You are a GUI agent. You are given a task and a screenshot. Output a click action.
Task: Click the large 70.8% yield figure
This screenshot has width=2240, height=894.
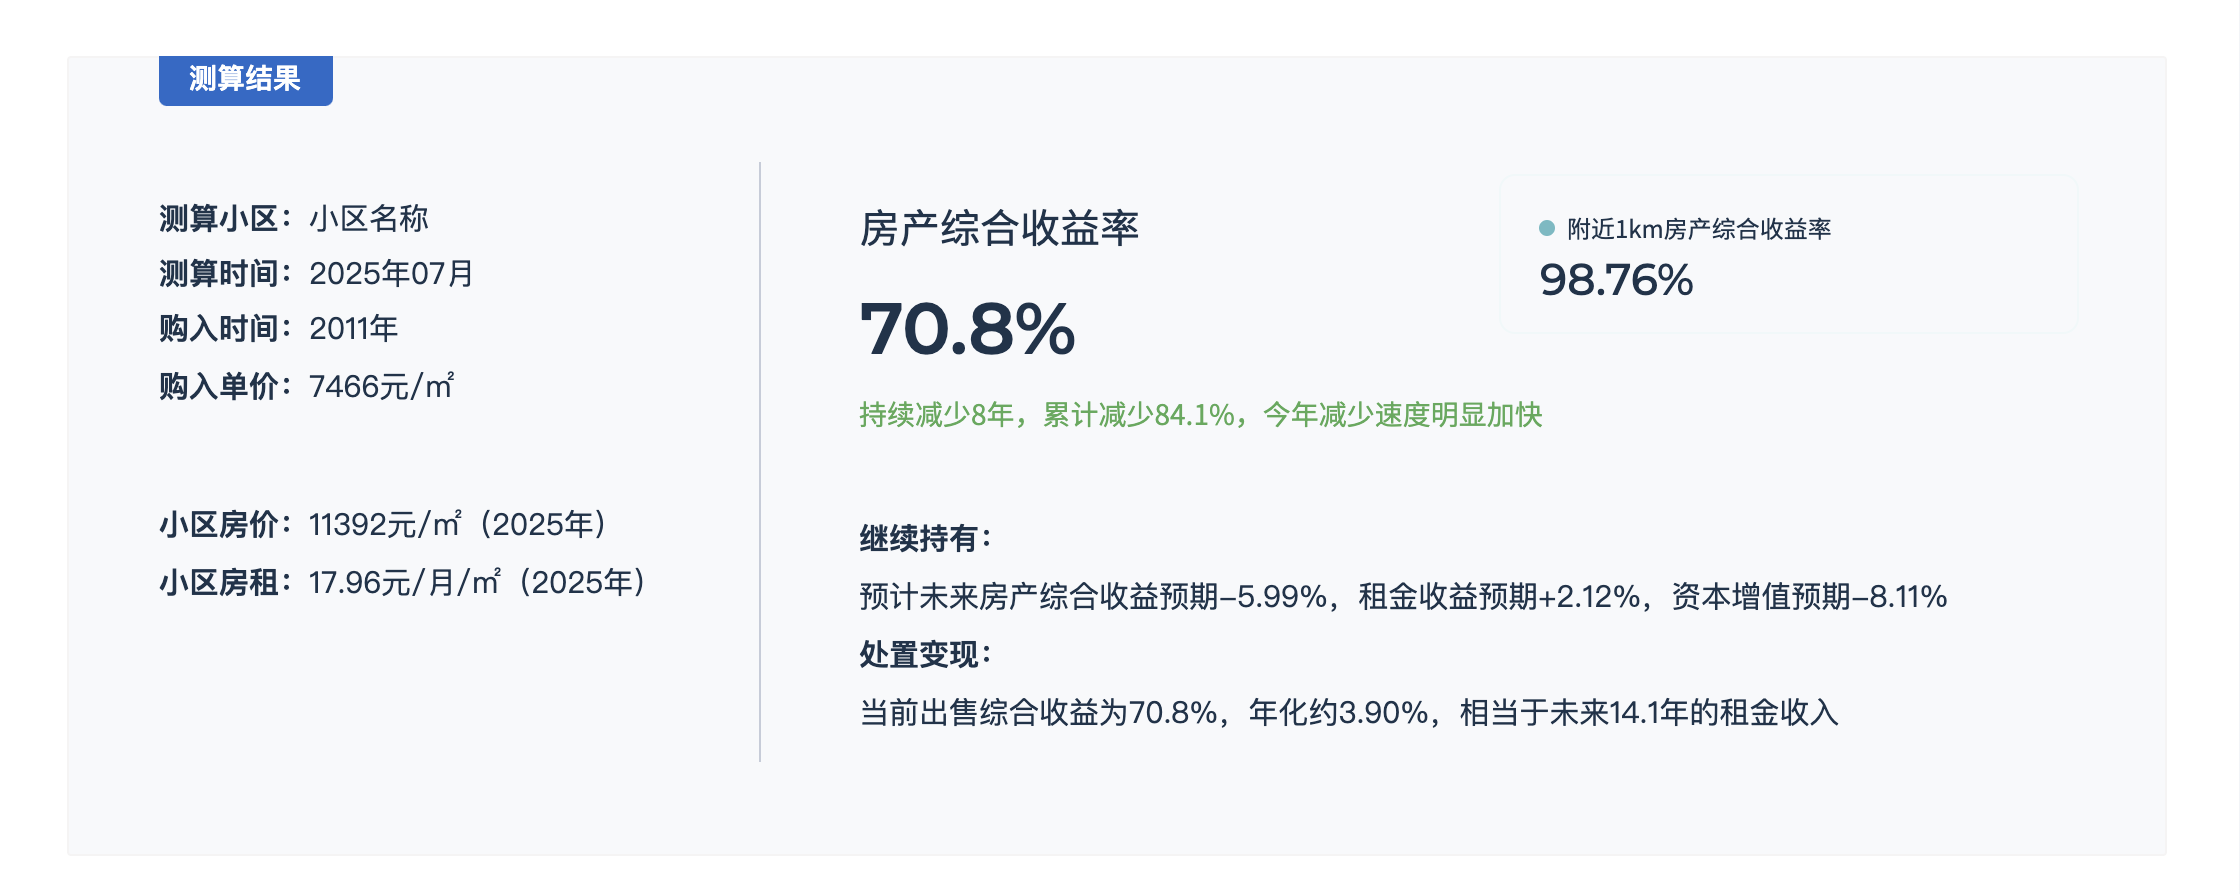tap(967, 329)
